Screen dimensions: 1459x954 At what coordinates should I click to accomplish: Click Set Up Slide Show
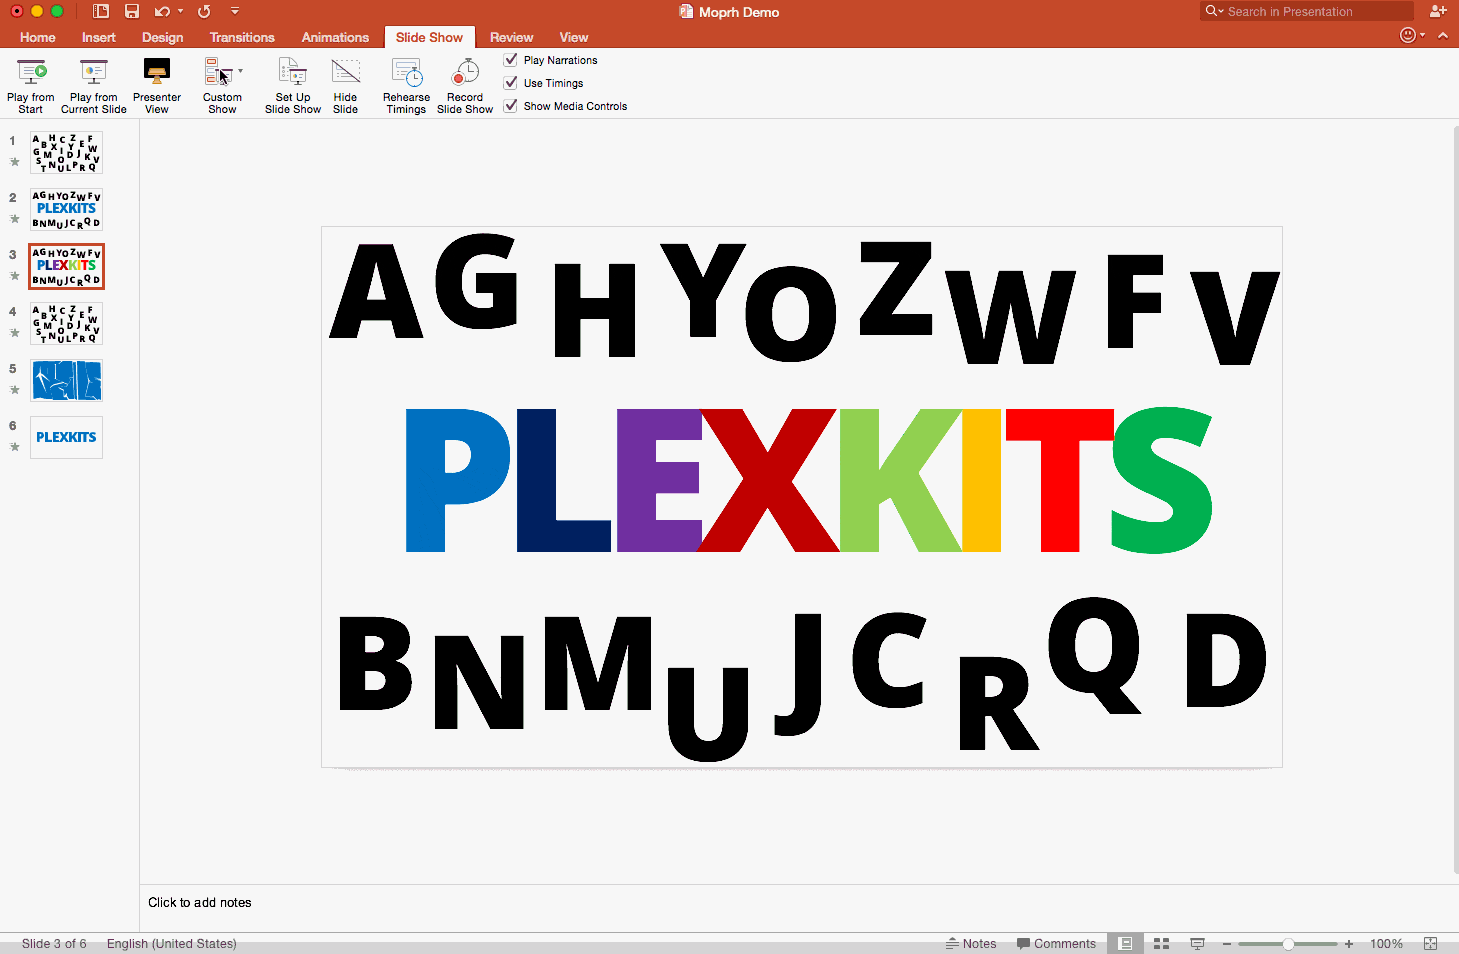pyautogui.click(x=292, y=84)
